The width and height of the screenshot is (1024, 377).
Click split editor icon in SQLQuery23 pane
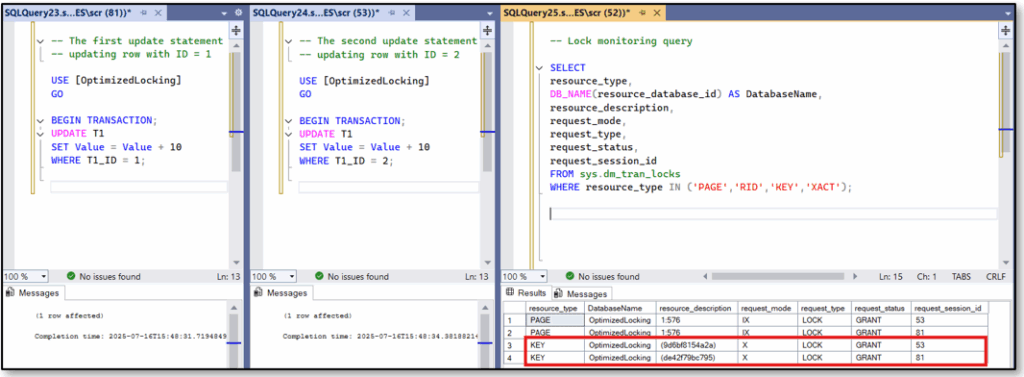click(x=236, y=30)
